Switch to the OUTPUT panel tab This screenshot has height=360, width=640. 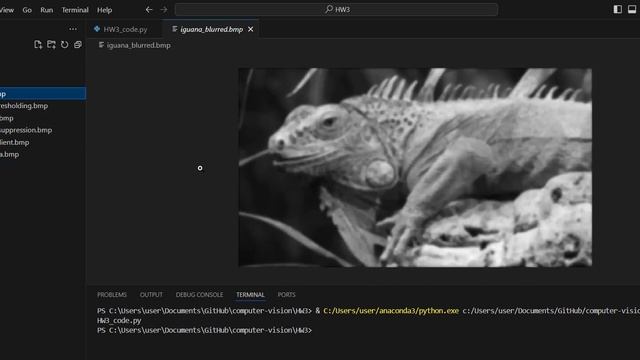tap(151, 295)
